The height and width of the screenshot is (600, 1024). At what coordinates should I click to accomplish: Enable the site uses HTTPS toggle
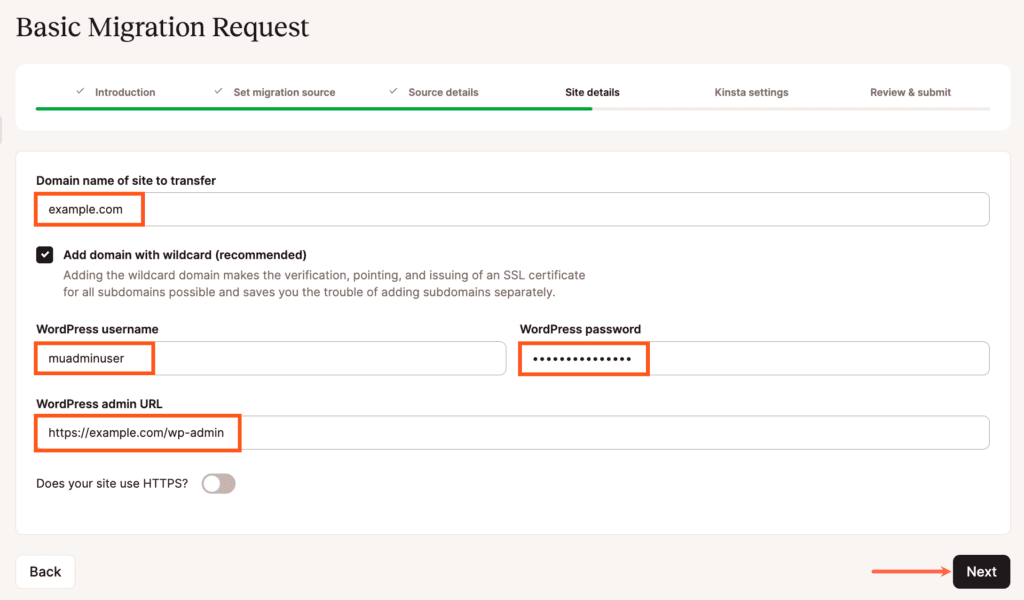point(218,484)
